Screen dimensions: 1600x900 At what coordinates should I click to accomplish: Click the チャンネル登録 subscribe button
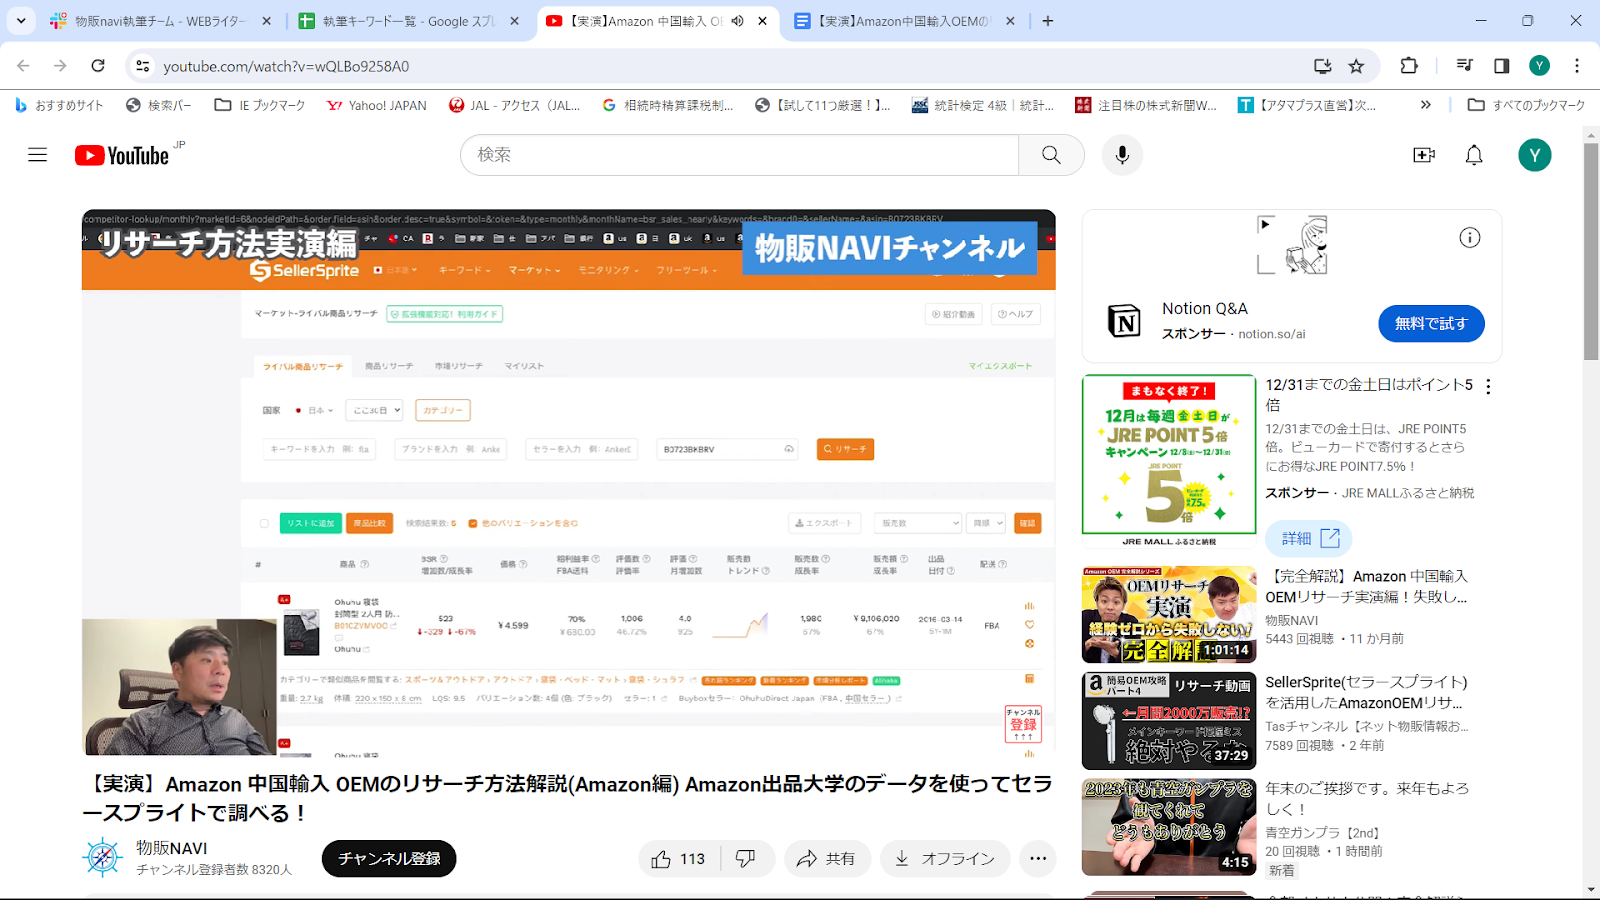click(x=389, y=859)
